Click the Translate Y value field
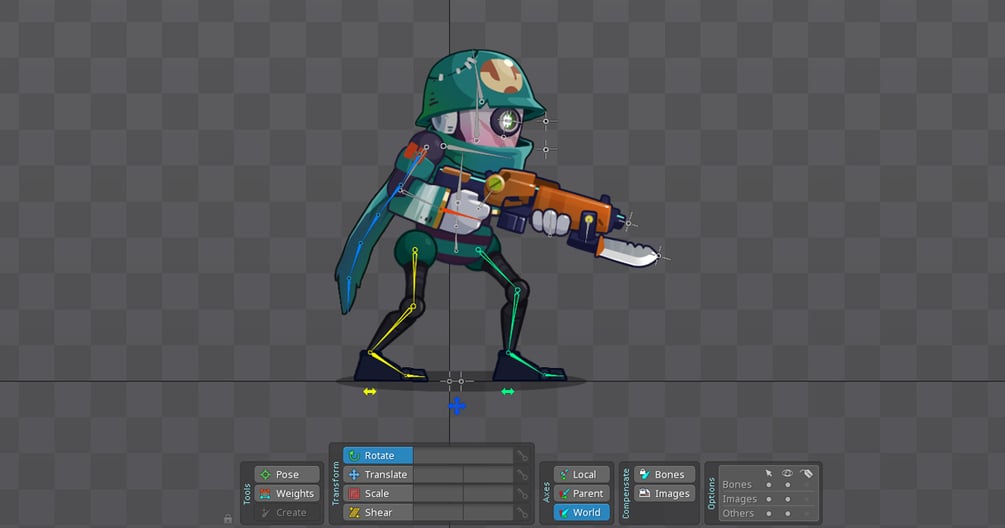1005x528 pixels. coord(488,475)
